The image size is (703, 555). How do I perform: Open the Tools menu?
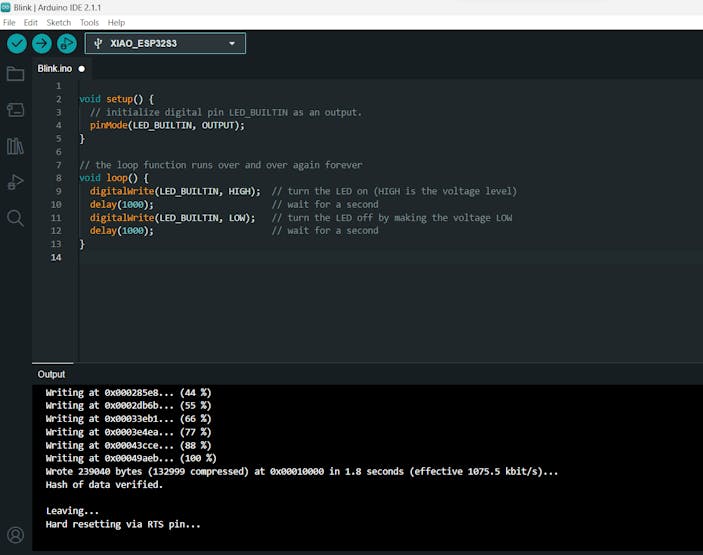[89, 22]
